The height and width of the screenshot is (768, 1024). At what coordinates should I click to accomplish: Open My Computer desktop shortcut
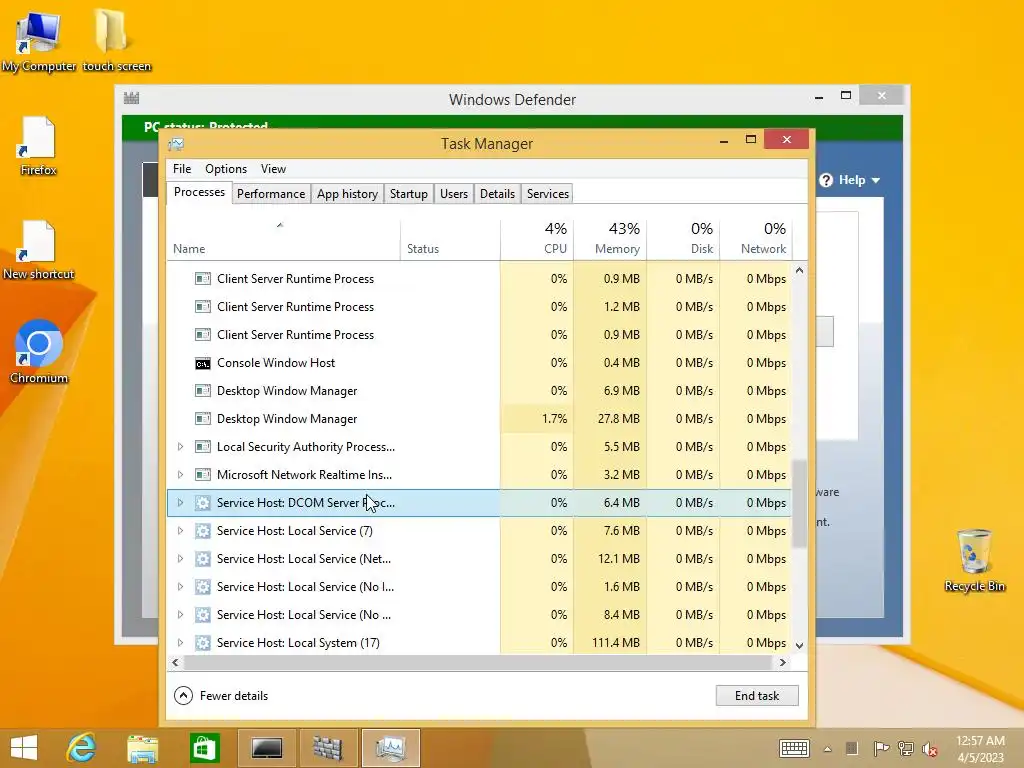[x=39, y=42]
